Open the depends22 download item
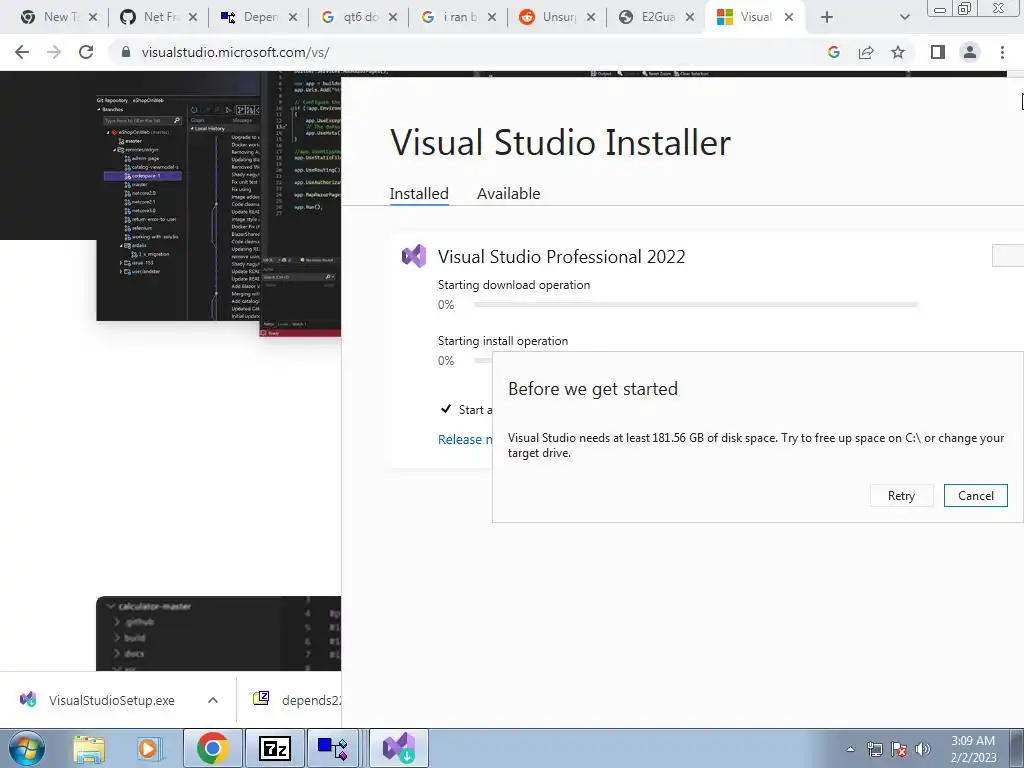Viewport: 1024px width, 768px height. [297, 700]
